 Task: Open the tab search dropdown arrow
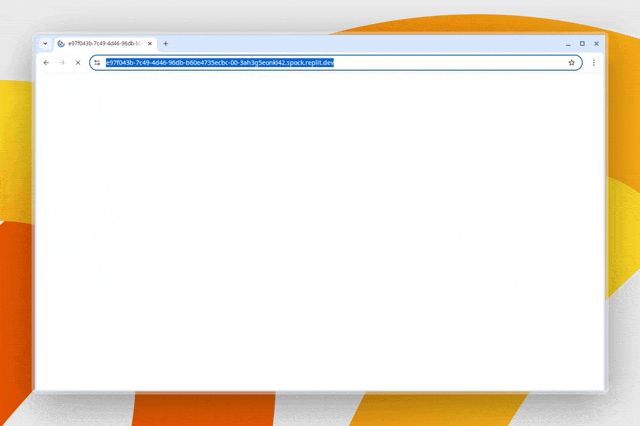click(x=45, y=44)
